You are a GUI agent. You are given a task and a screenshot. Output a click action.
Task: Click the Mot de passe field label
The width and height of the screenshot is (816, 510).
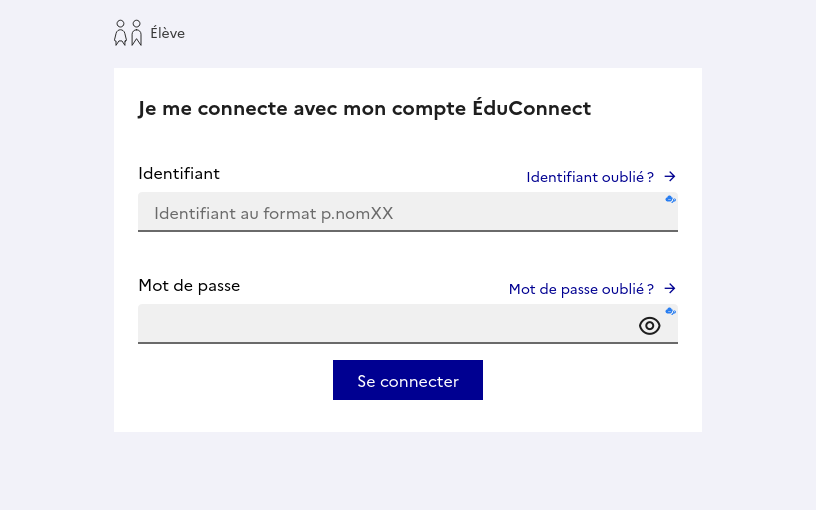pyautogui.click(x=189, y=285)
